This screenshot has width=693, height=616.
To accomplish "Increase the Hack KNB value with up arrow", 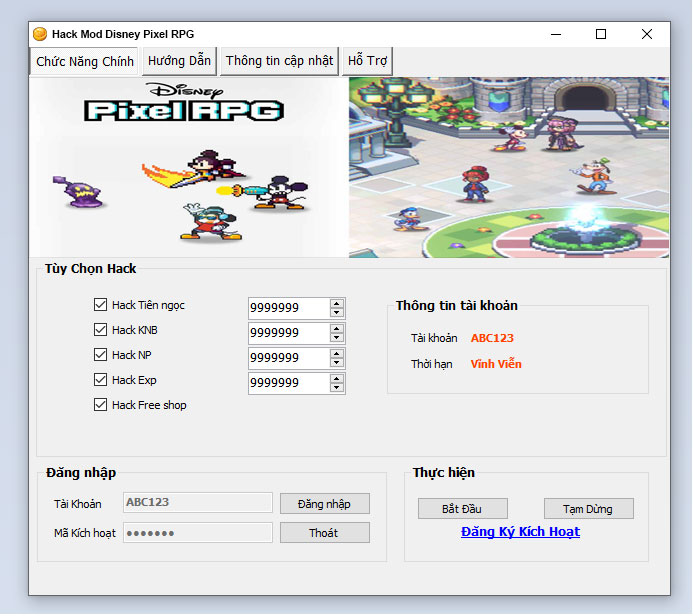I will pos(337,329).
